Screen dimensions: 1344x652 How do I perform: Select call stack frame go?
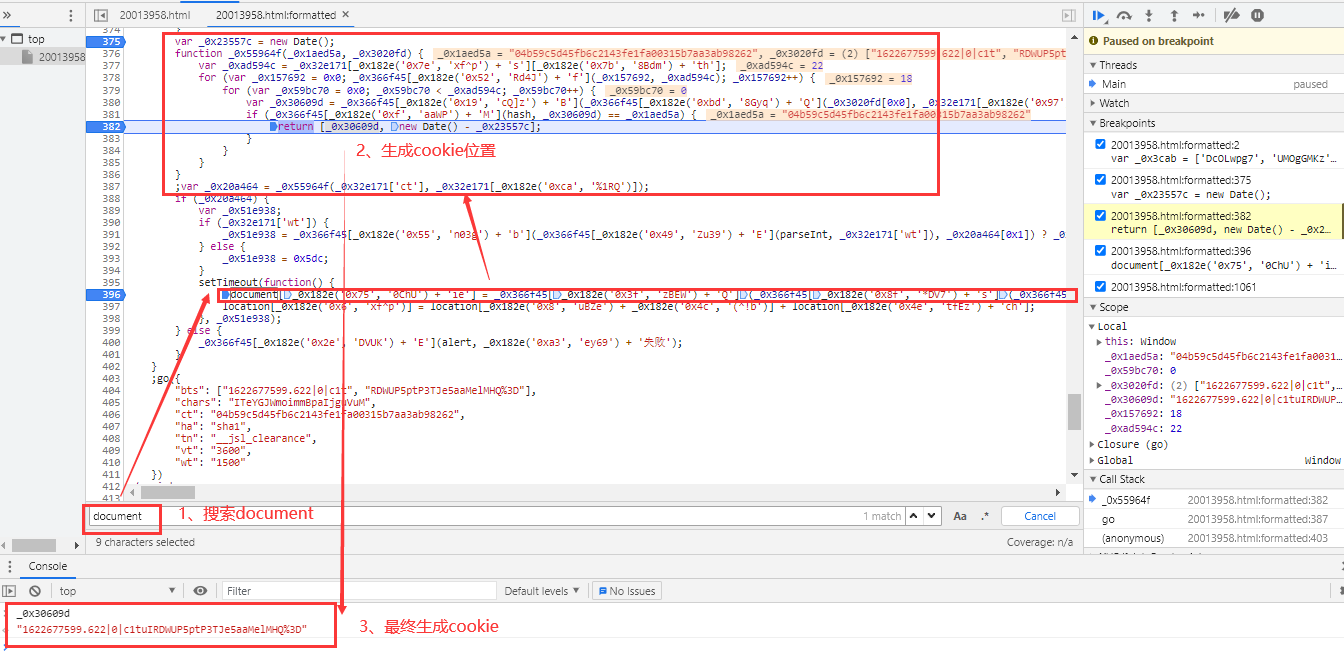point(1215,519)
